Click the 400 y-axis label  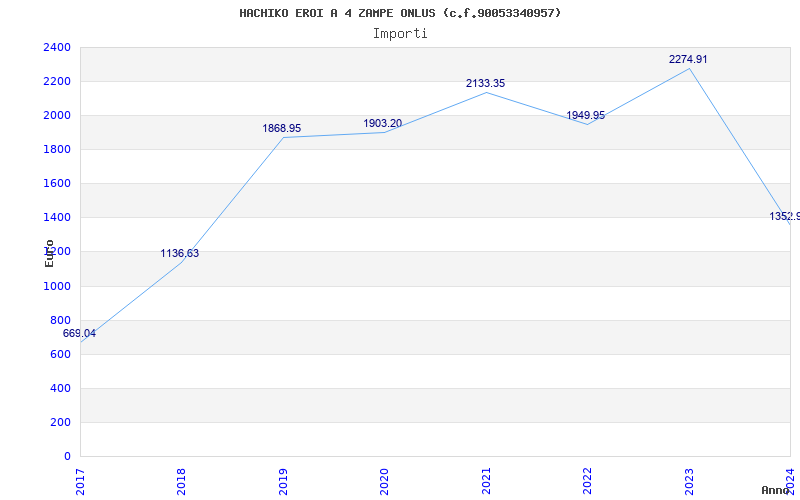click(x=61, y=389)
